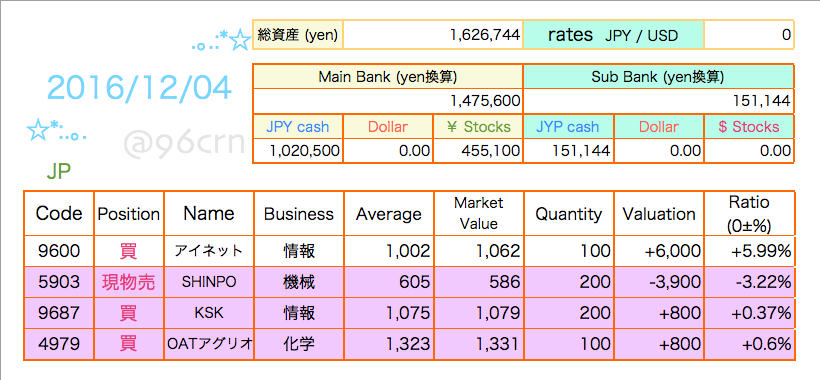Viewport: 820px width, 380px height.
Task: Select the total assets value 1,626,744
Action: pos(433,35)
